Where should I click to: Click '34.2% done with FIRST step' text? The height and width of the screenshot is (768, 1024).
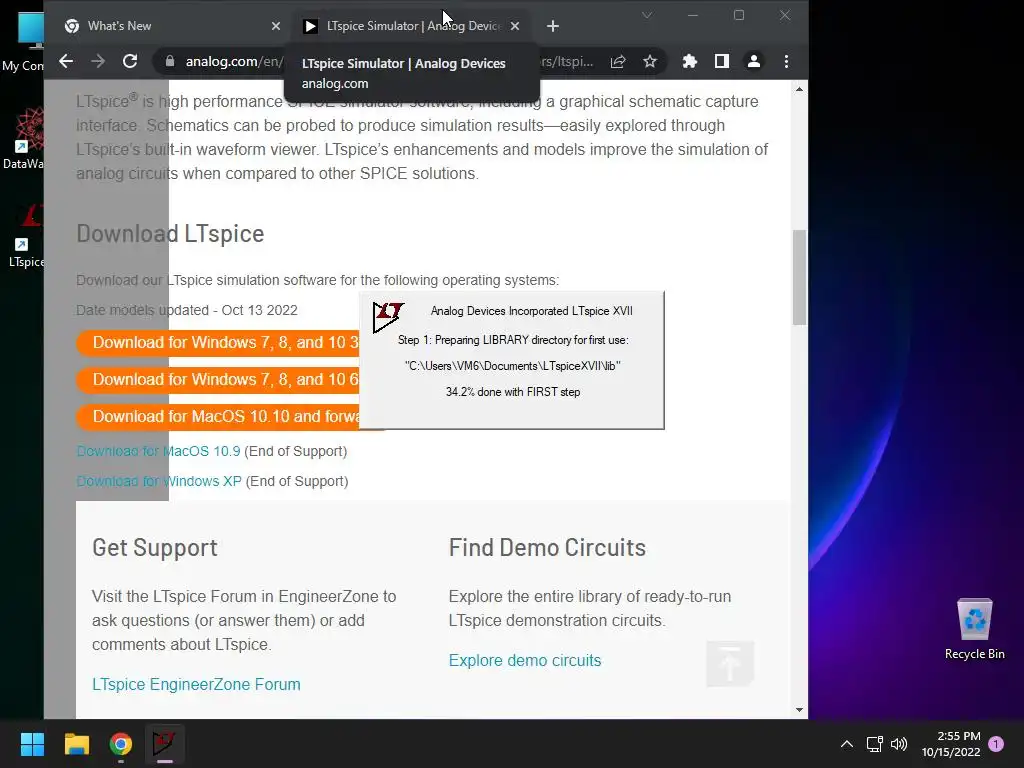[x=513, y=392]
